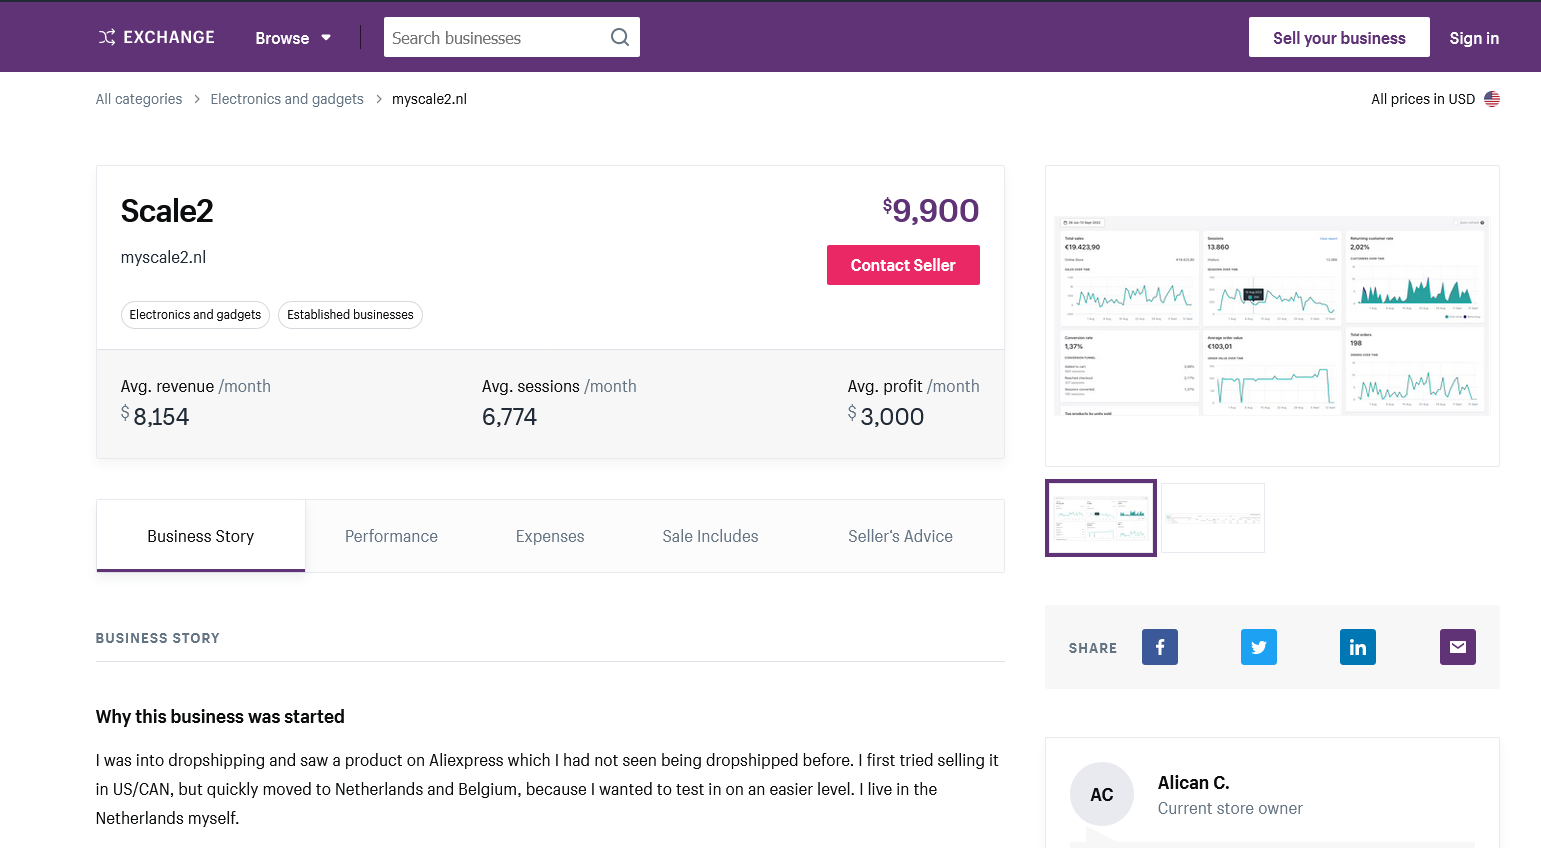Focus the Search businesses field
The width and height of the screenshot is (1541, 848).
(x=495, y=38)
